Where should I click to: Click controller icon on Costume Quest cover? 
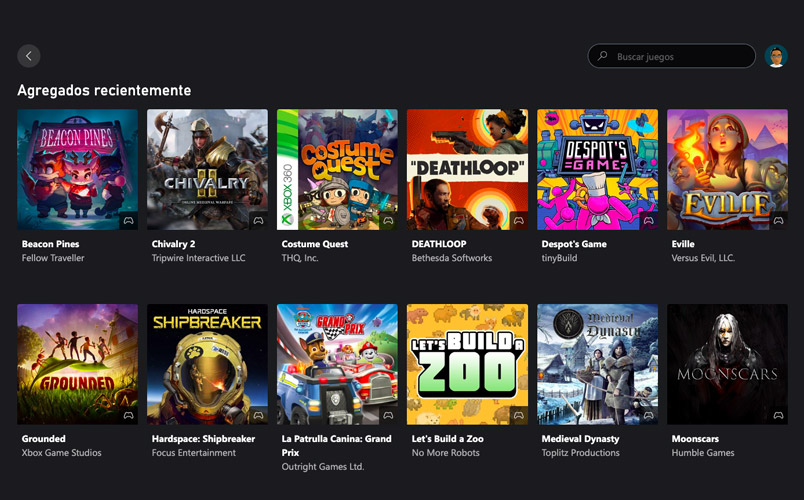coord(388,221)
